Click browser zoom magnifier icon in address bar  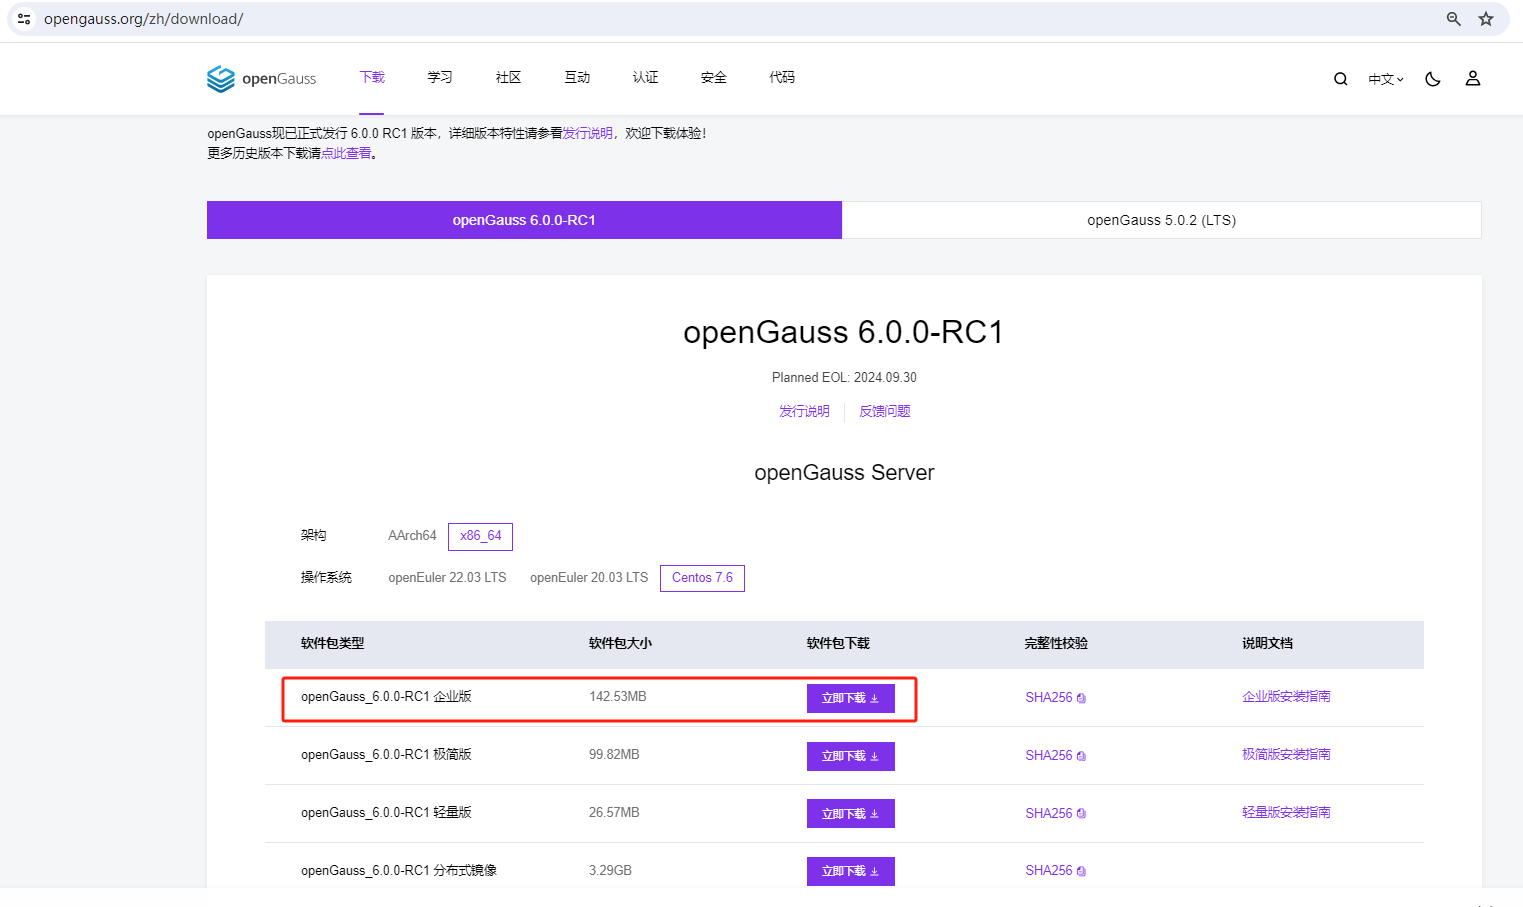pos(1454,19)
